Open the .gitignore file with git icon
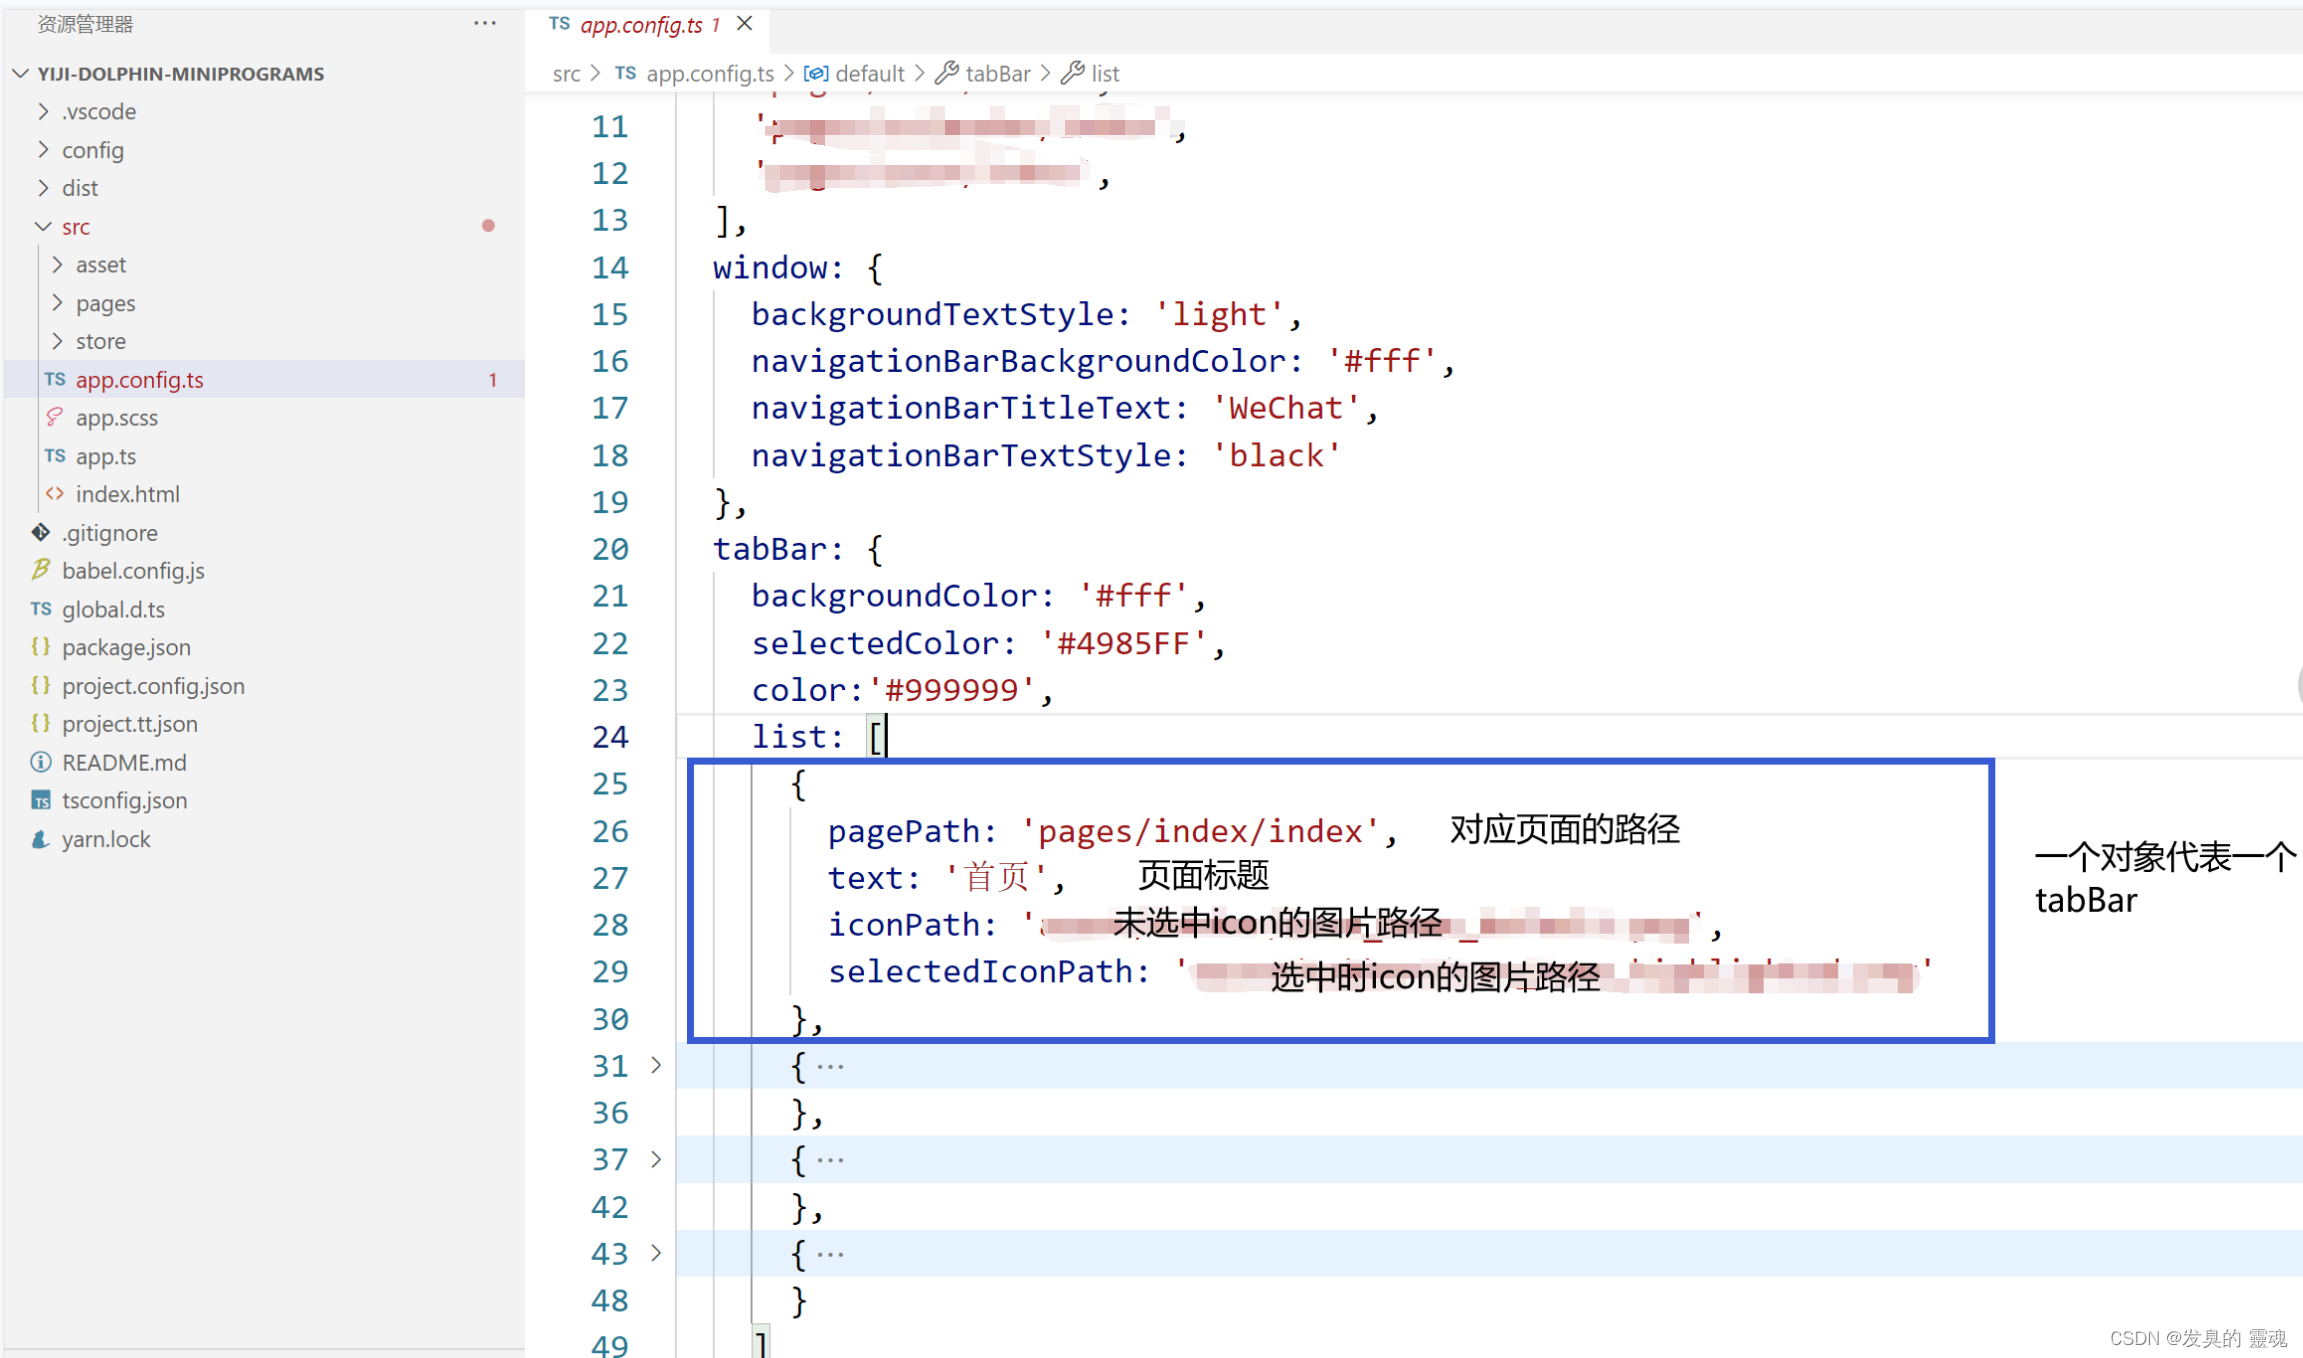This screenshot has width=2303, height=1358. pyautogui.click(x=109, y=532)
